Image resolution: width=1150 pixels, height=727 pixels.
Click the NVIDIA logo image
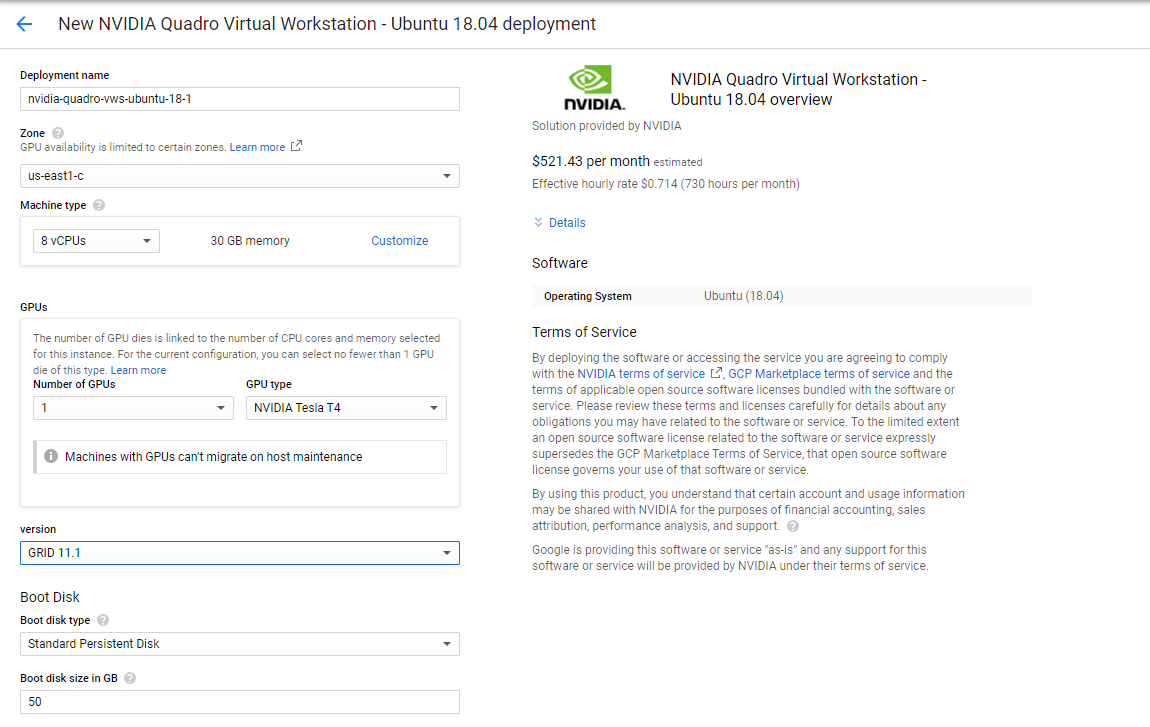point(593,88)
